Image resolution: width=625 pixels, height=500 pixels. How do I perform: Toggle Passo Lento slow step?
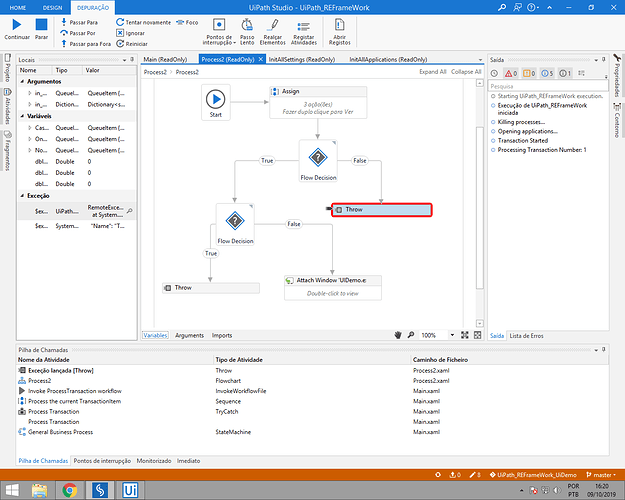click(x=247, y=31)
